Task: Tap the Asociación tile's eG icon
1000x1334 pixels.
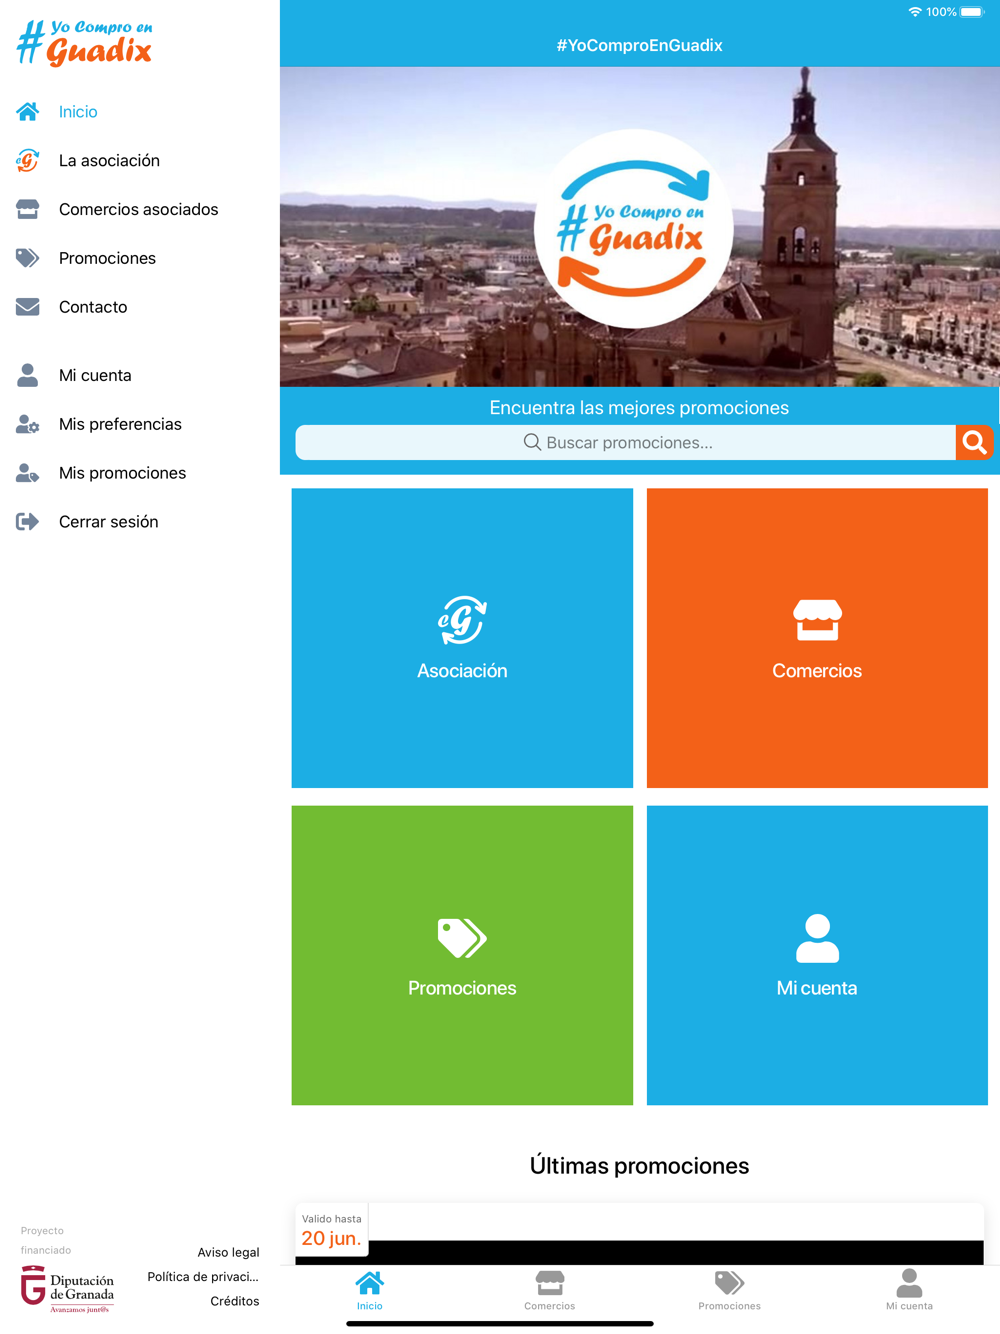Action: pyautogui.click(x=462, y=620)
